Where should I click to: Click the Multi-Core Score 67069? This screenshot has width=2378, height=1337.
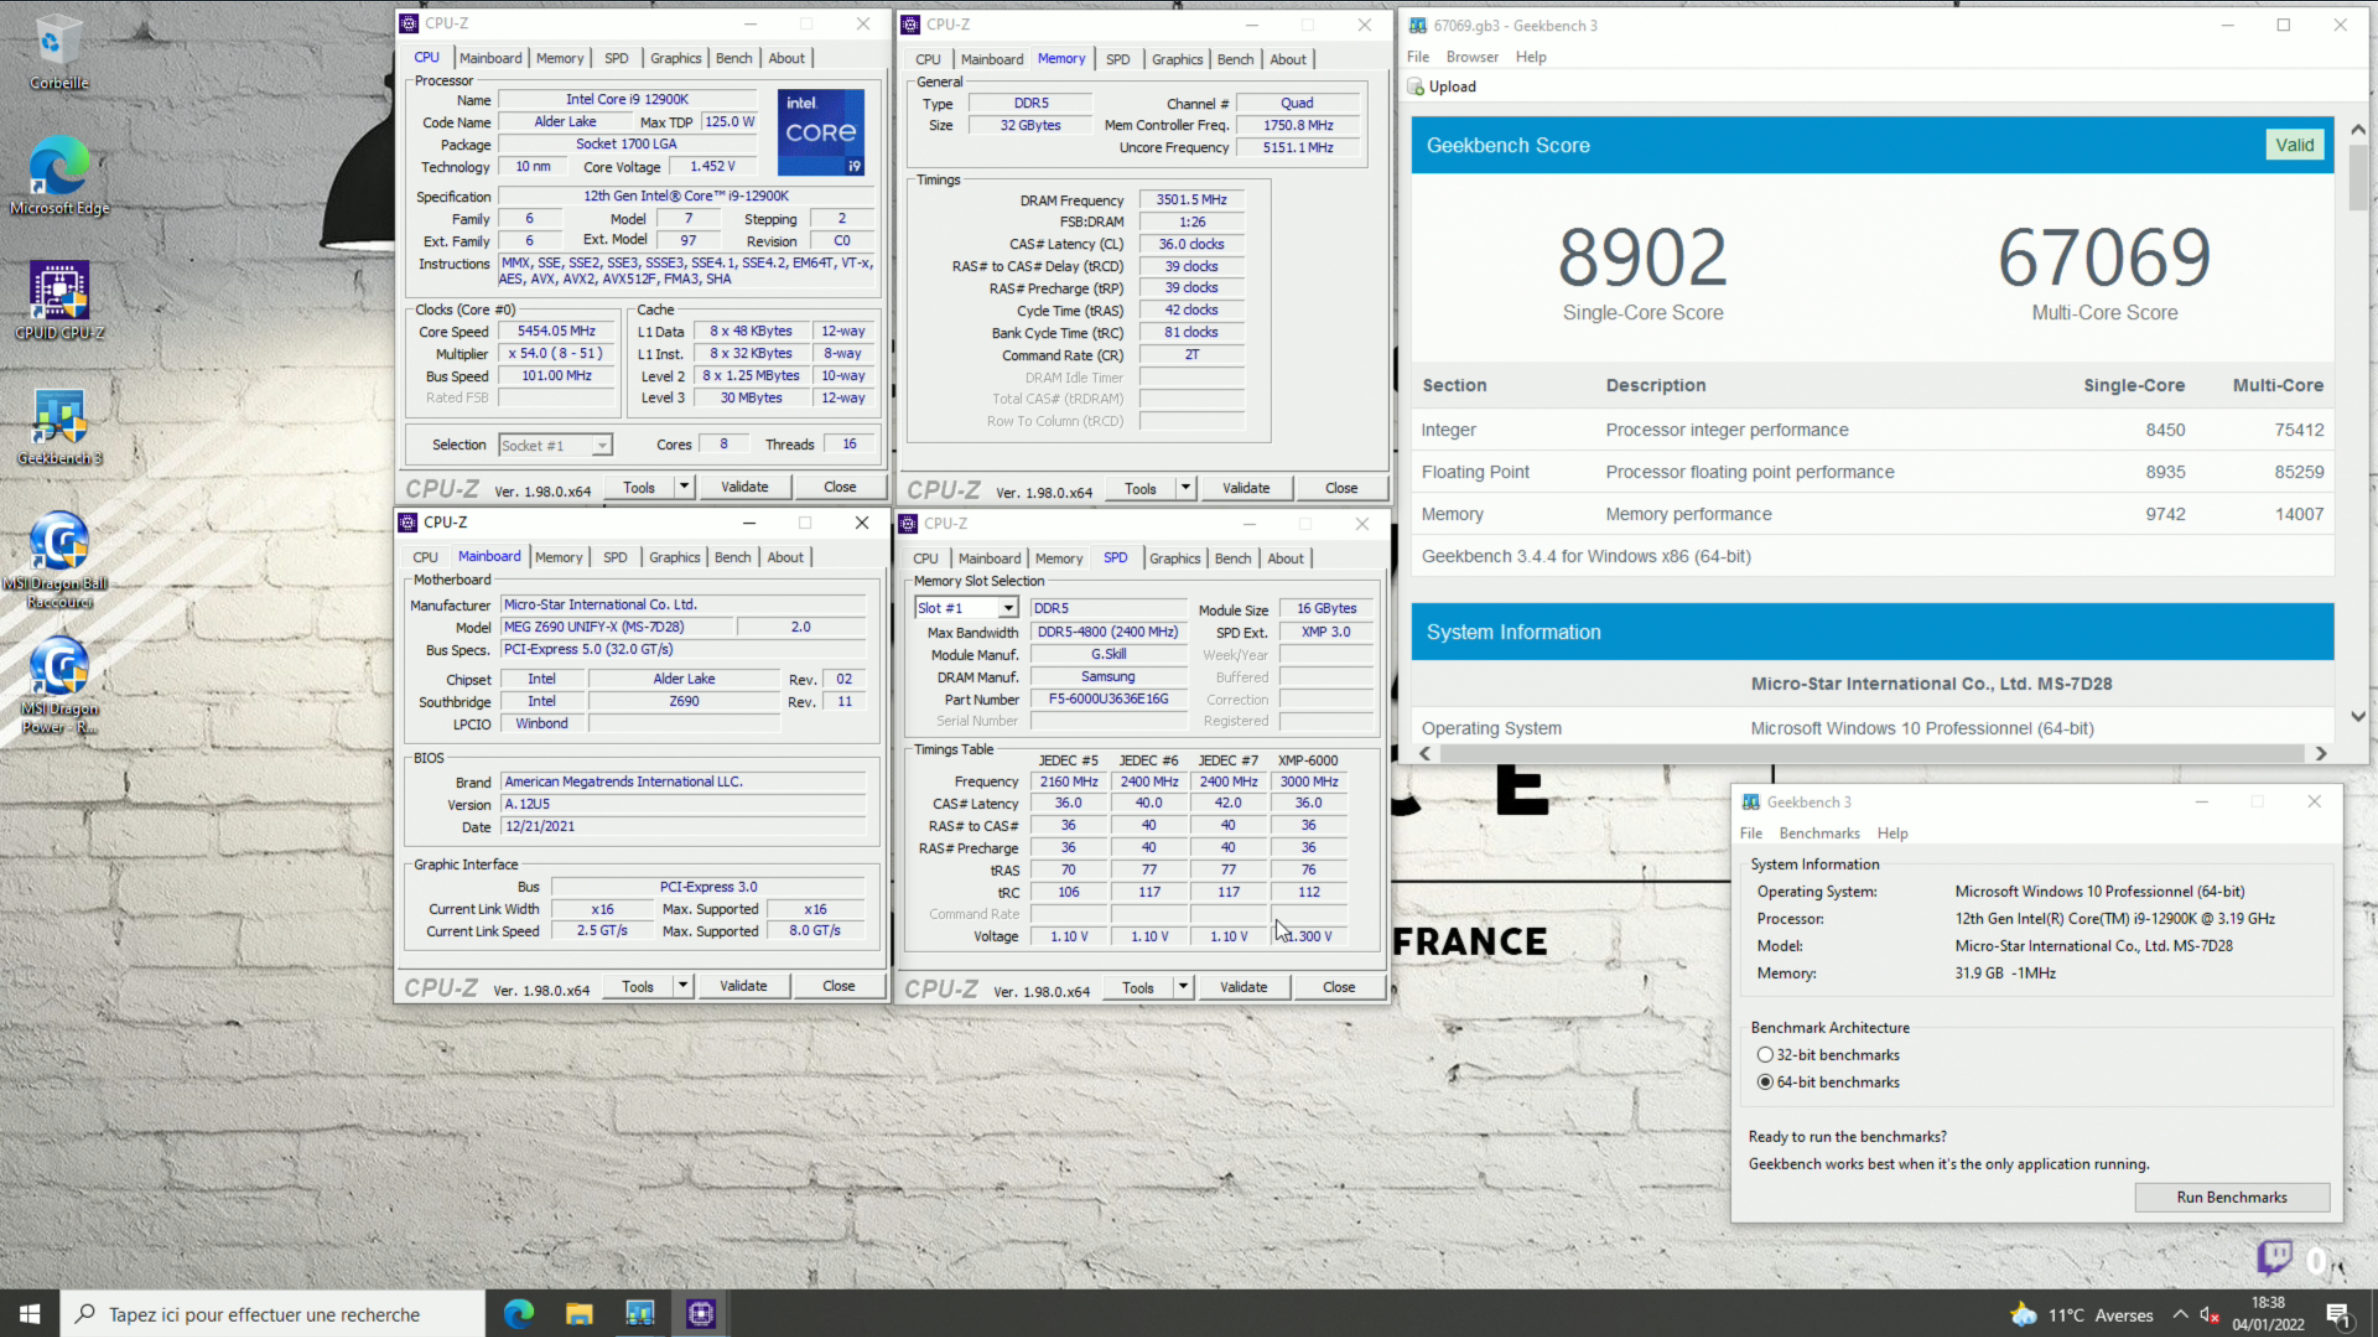click(2104, 257)
